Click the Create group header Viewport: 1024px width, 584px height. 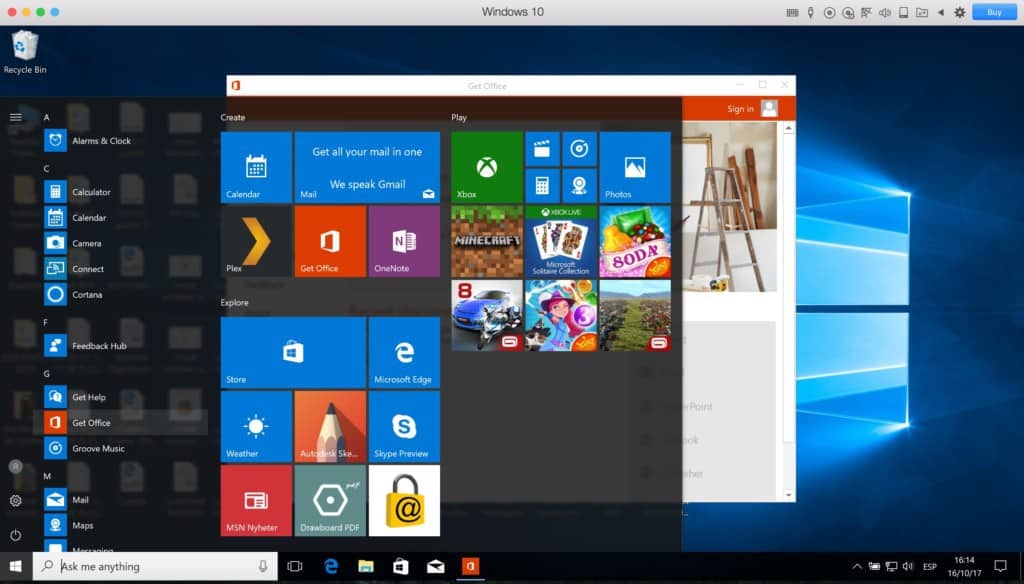tap(232, 118)
